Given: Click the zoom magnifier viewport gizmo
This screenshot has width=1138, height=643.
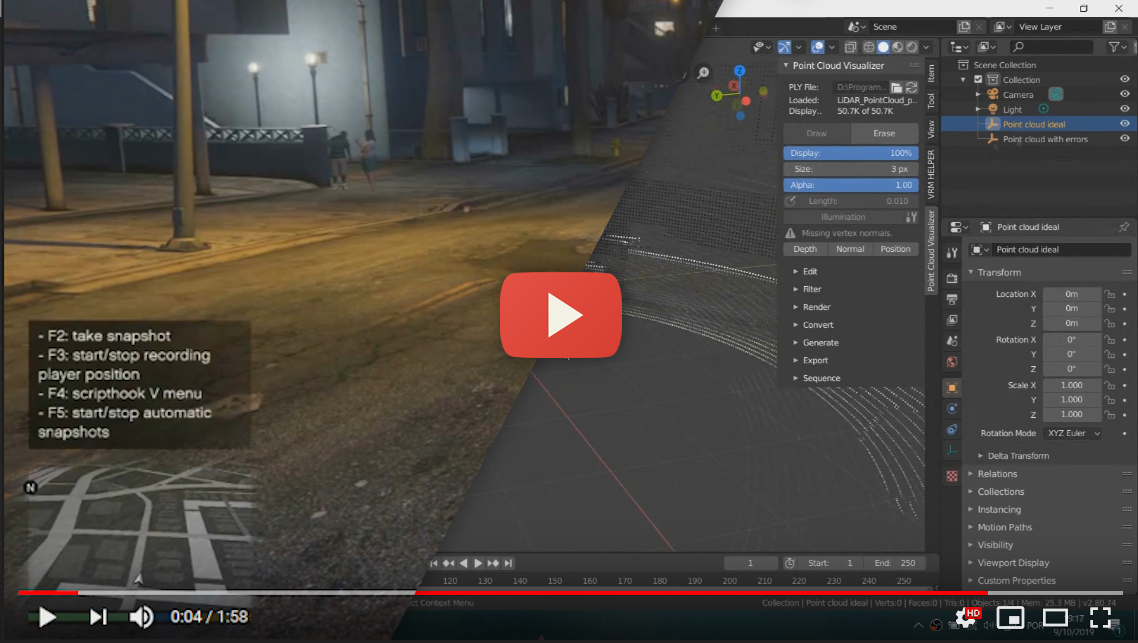Looking at the screenshot, I should pyautogui.click(x=703, y=73).
